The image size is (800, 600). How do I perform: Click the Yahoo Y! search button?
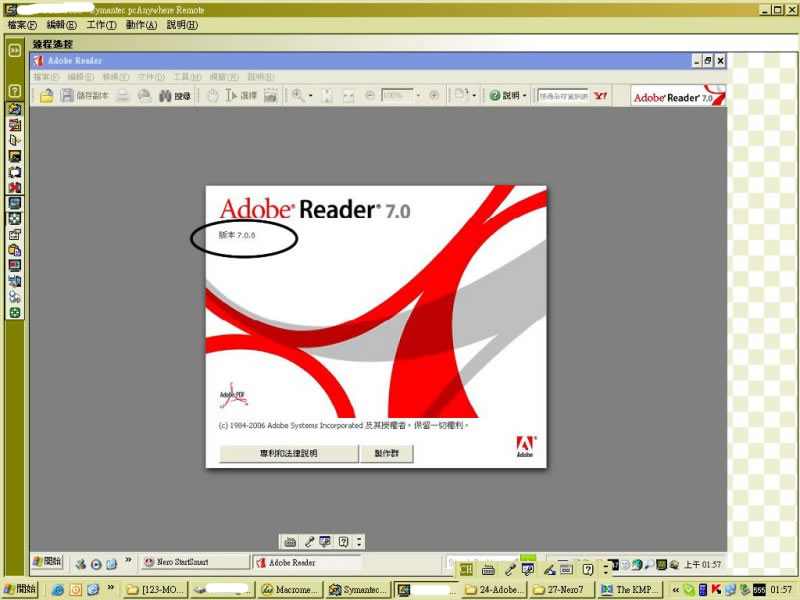click(x=601, y=95)
